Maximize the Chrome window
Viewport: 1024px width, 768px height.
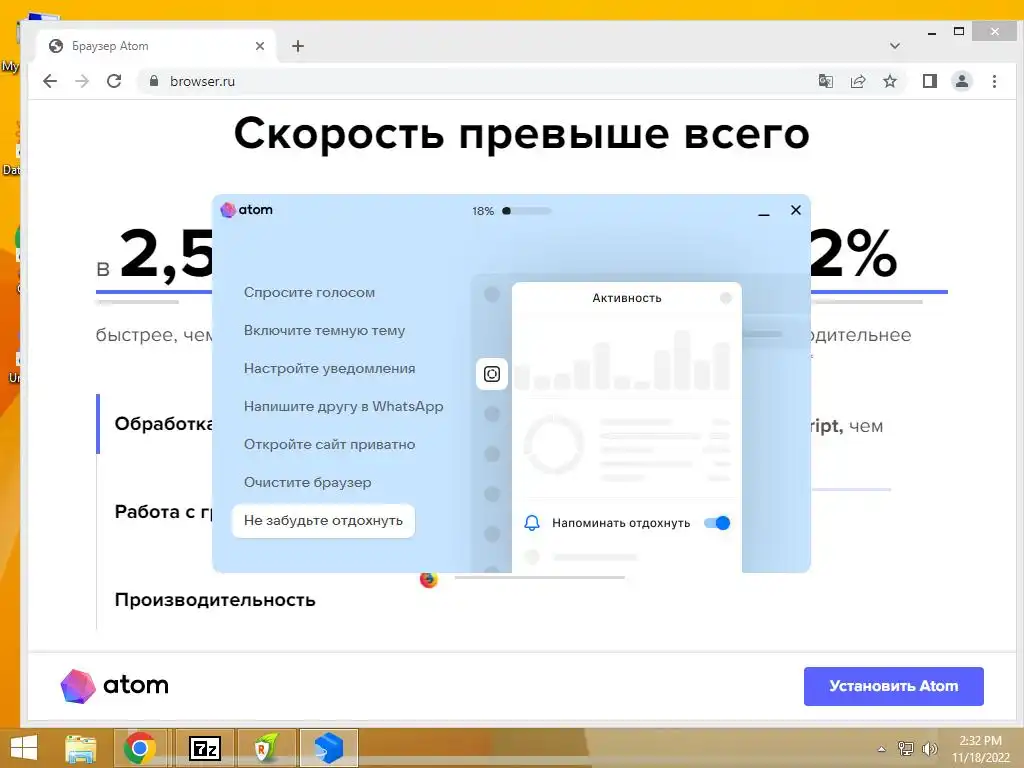(959, 31)
